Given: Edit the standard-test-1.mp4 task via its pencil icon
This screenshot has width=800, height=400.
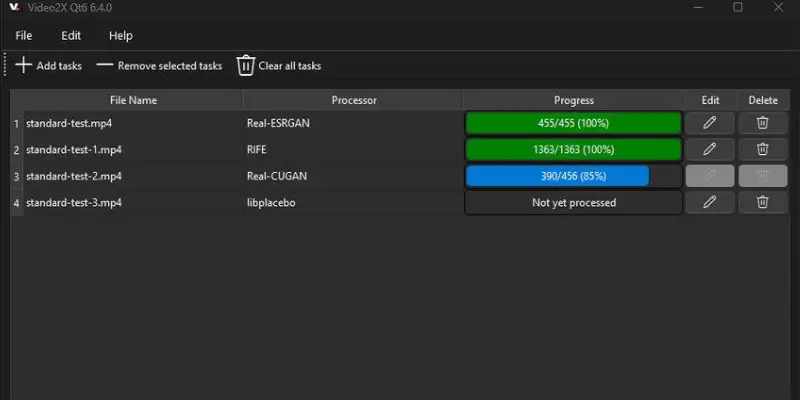Looking at the screenshot, I should (709, 149).
